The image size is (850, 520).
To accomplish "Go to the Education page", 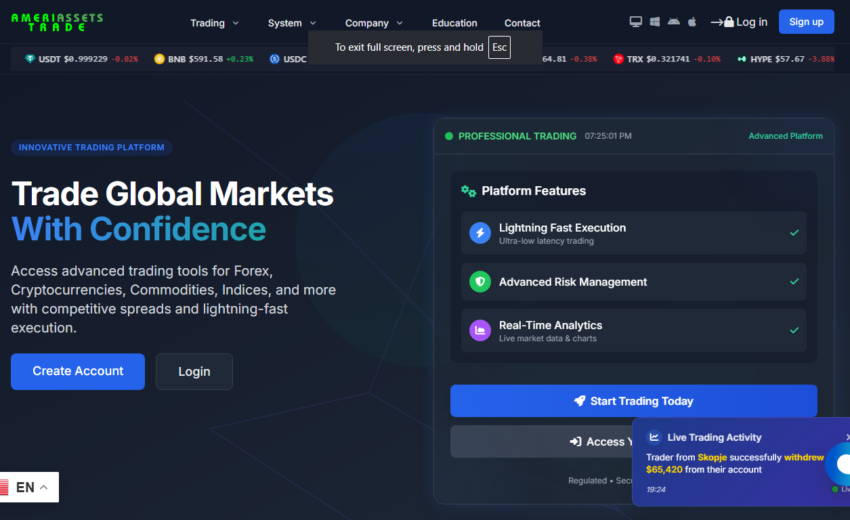I will click(x=454, y=23).
